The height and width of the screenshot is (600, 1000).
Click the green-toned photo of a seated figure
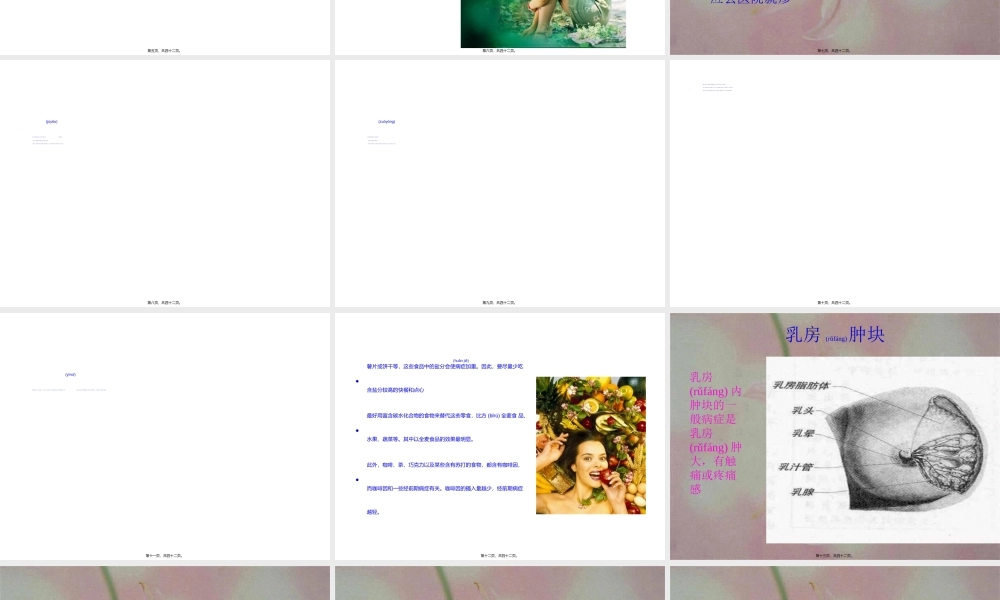543,23
